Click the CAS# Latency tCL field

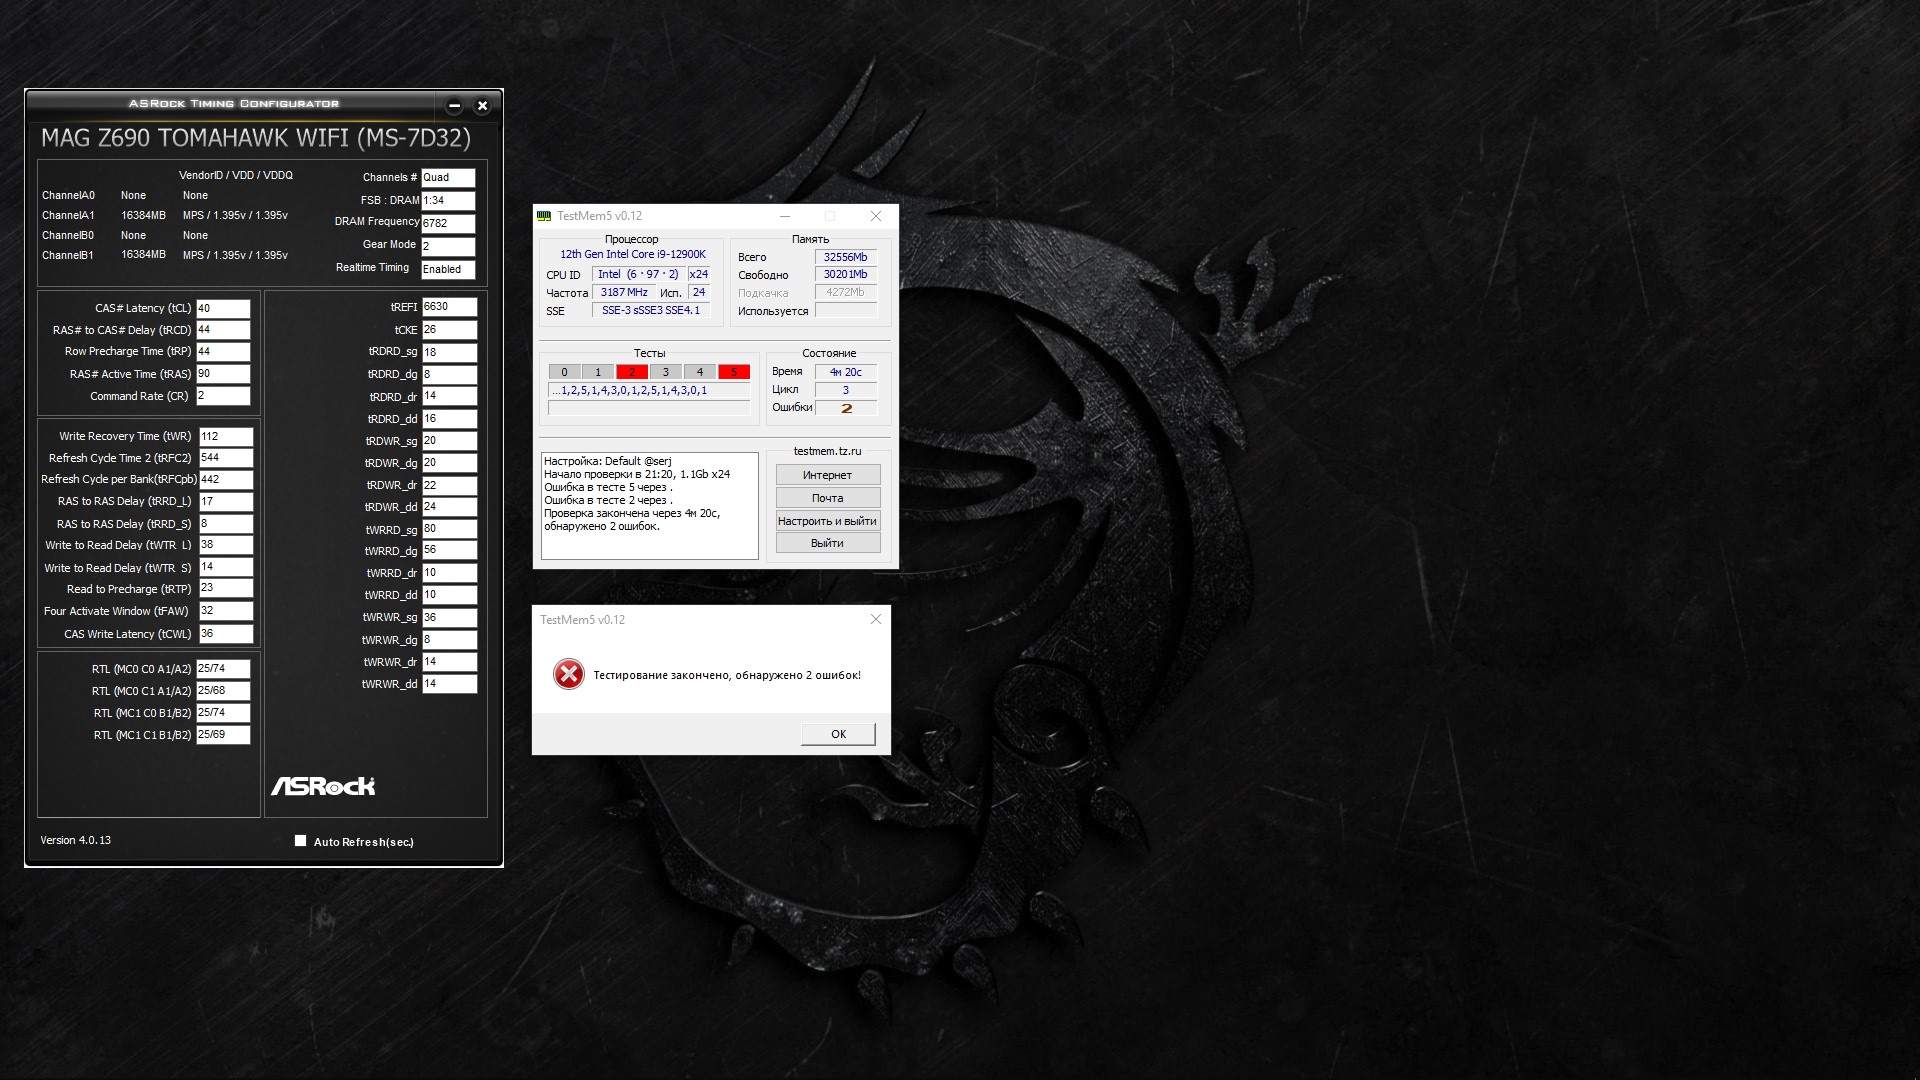click(223, 308)
